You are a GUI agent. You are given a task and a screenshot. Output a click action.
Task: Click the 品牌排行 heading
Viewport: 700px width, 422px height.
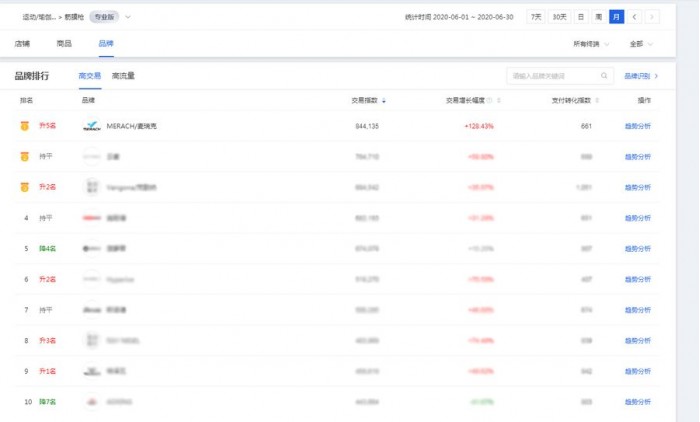pos(32,76)
